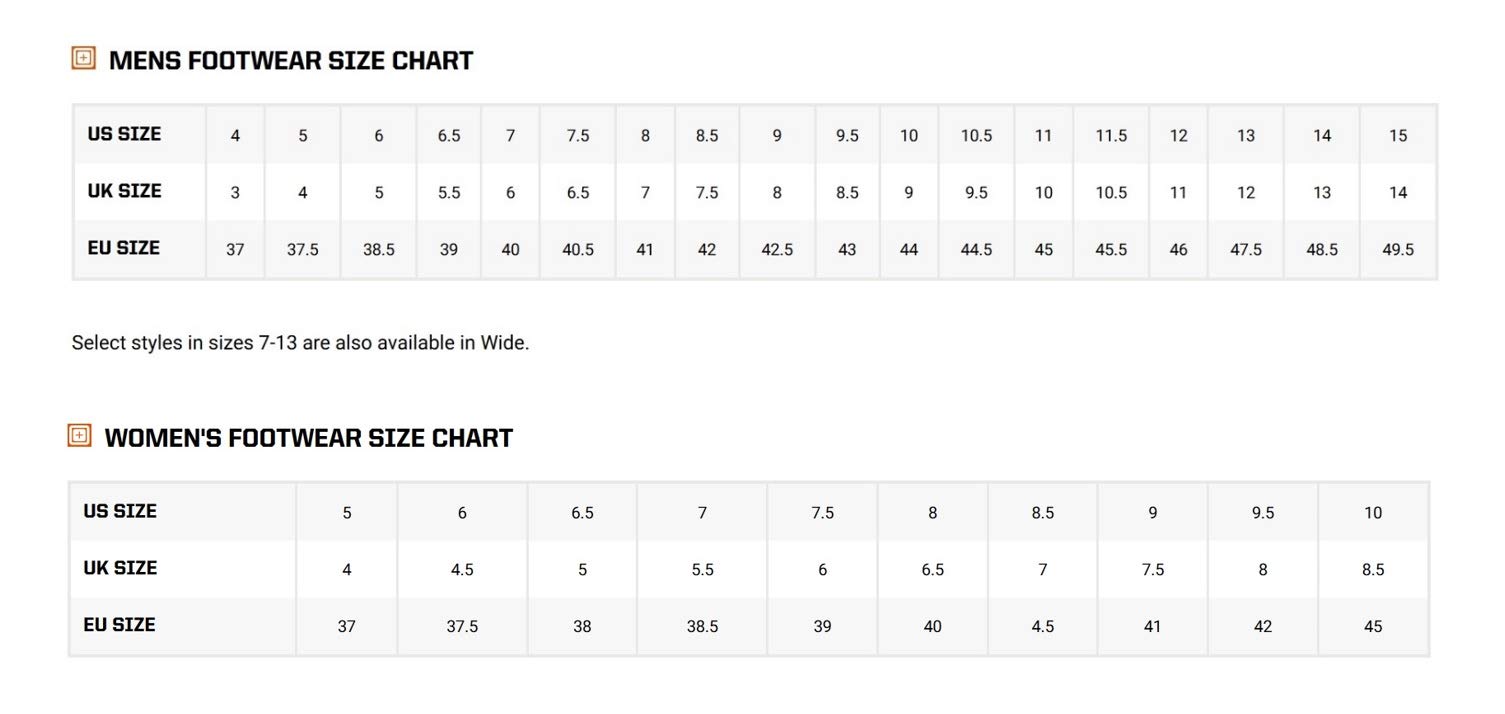The width and height of the screenshot is (1505, 714).
Task: Choose men's EU size 42.5 cell
Action: point(777,250)
